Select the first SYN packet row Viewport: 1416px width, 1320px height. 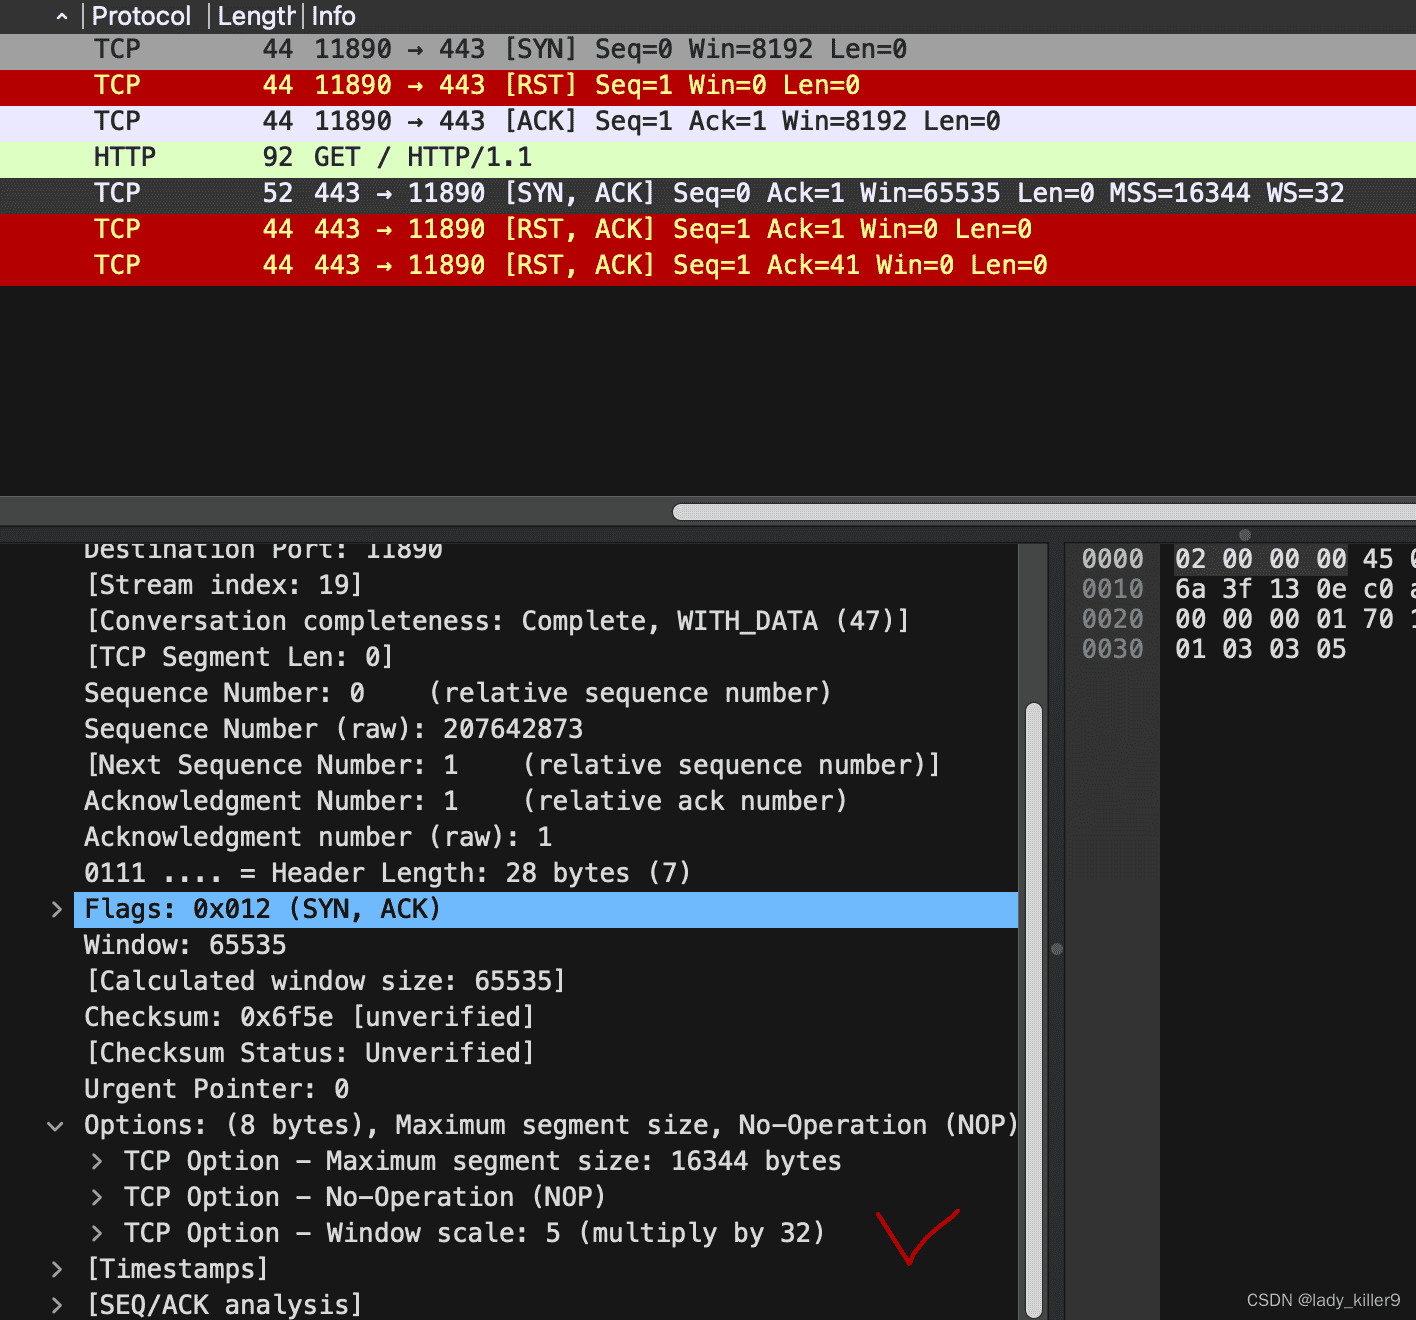point(500,49)
